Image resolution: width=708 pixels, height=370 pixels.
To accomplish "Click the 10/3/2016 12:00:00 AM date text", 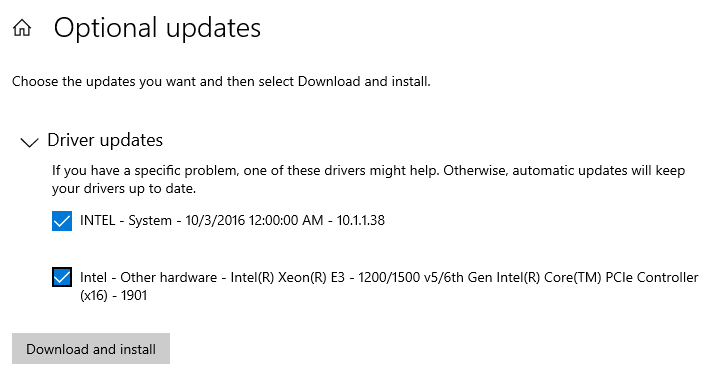I will click(x=254, y=220).
